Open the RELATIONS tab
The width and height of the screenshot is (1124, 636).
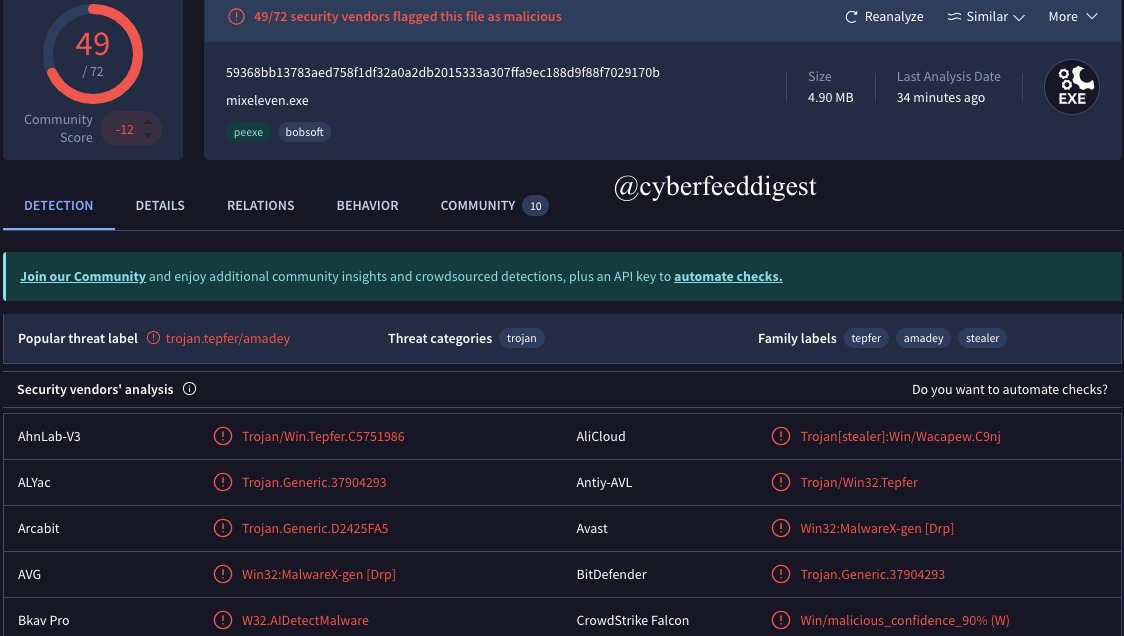coord(260,206)
